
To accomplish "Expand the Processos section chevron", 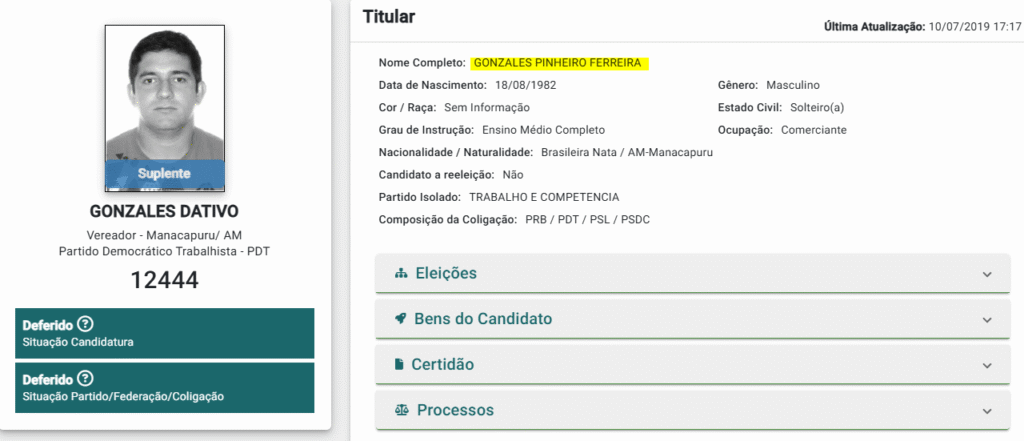I will click(x=987, y=411).
